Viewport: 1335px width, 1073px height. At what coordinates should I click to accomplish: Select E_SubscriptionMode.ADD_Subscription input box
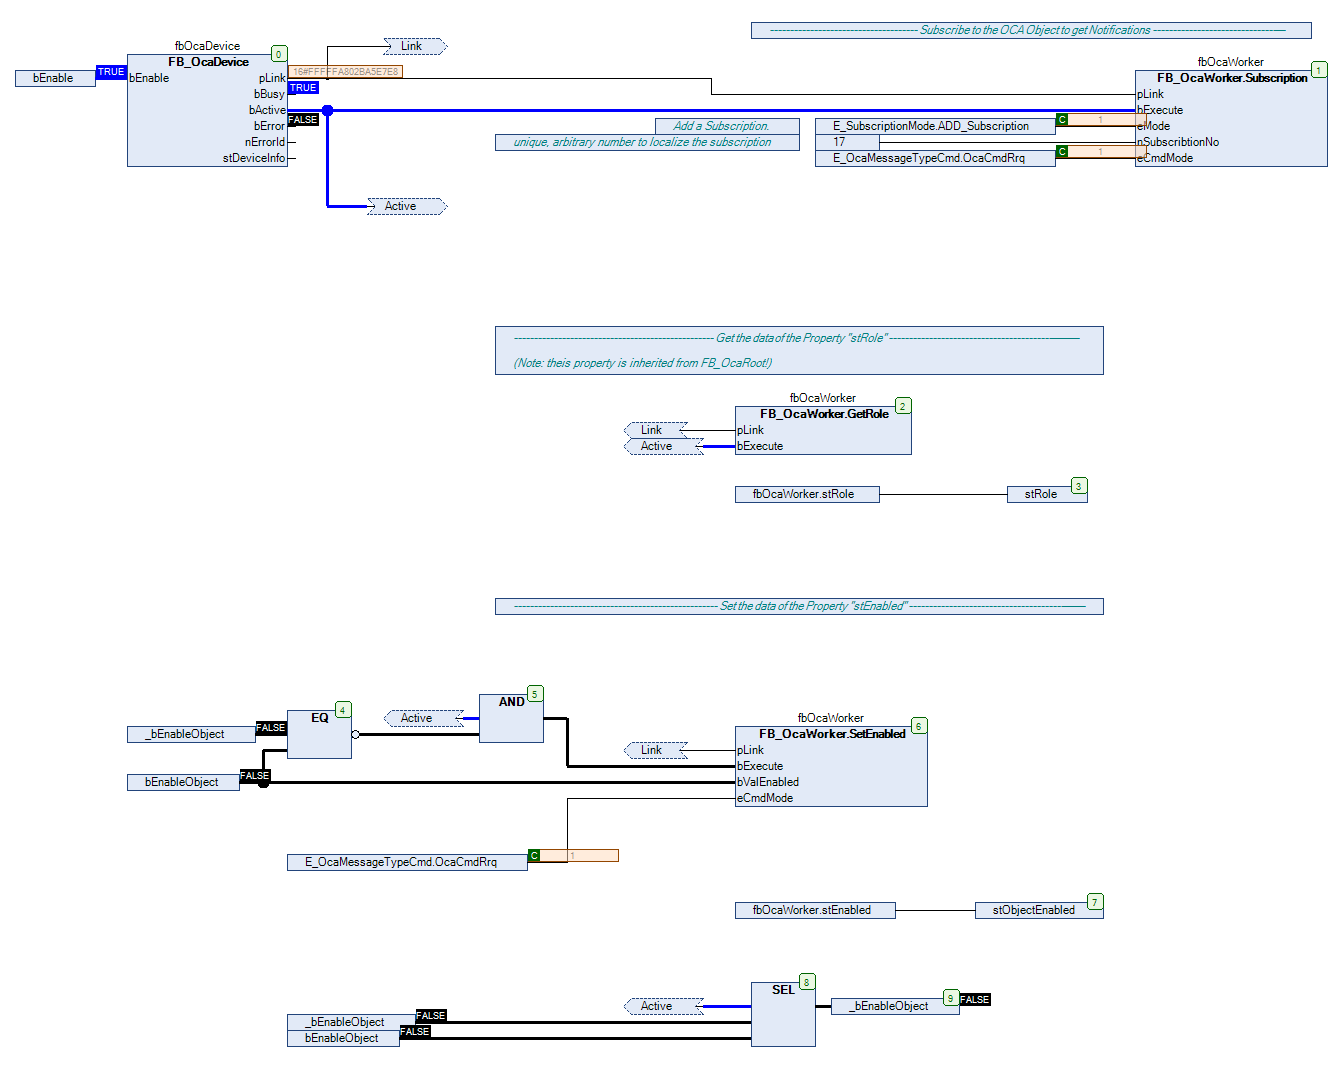click(935, 126)
